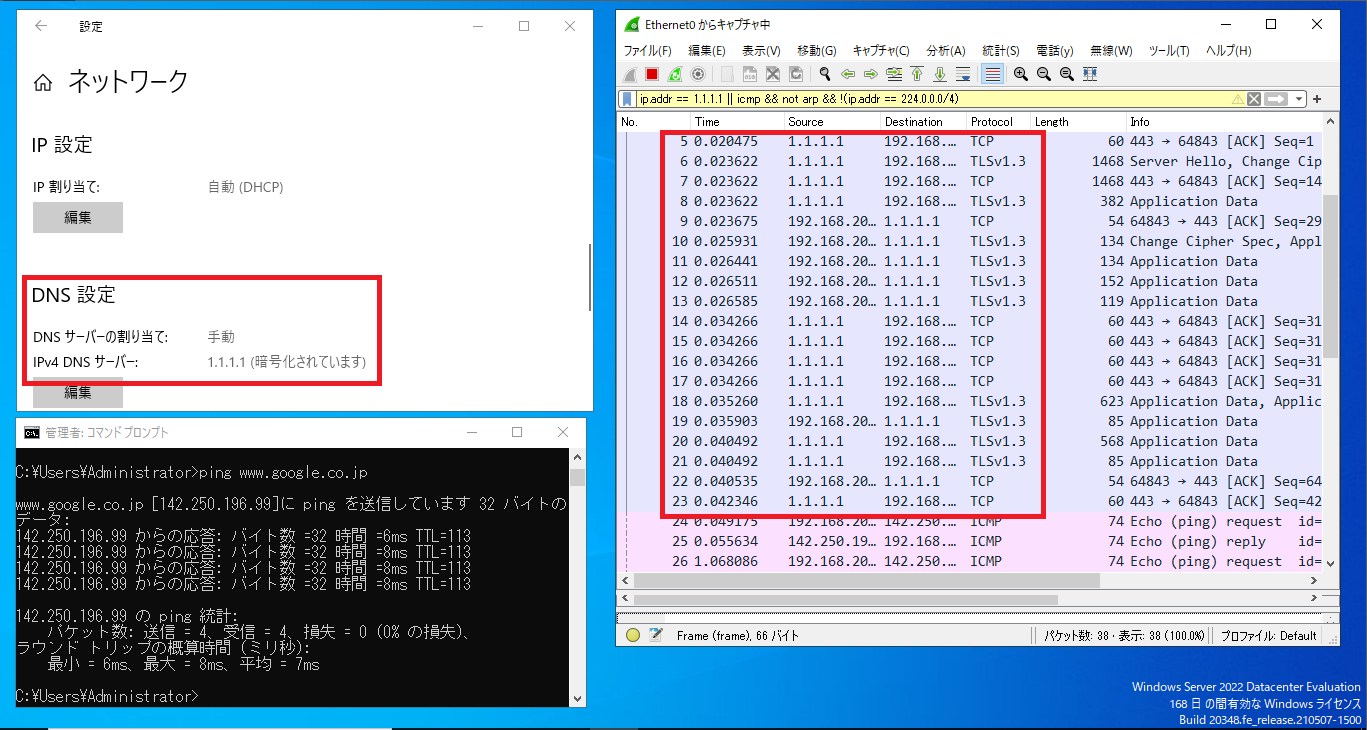The height and width of the screenshot is (730, 1367).
Task: Open the ヘルプ(H) menu
Action: [1228, 51]
